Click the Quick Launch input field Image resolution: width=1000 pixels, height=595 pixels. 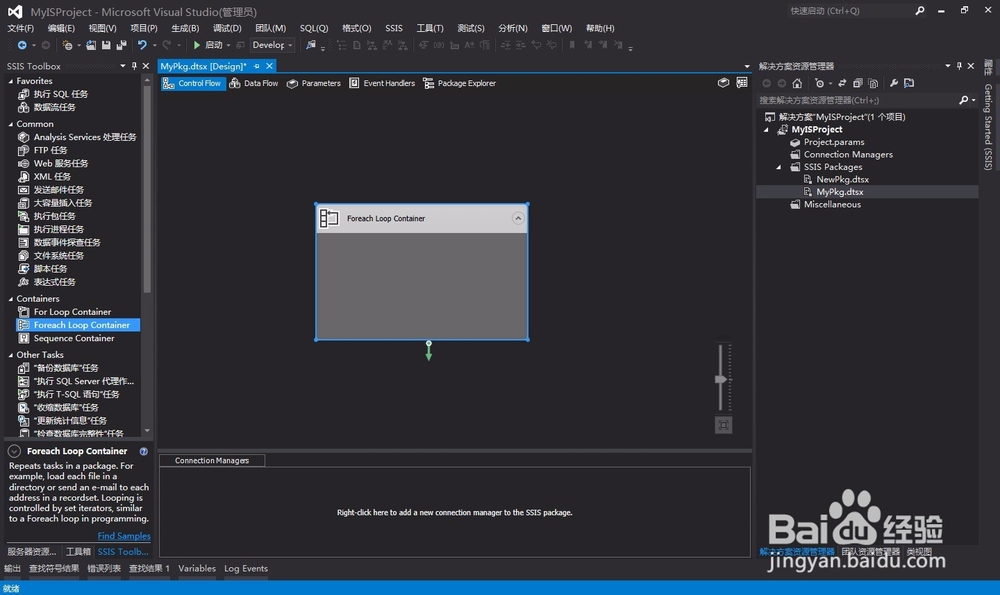pos(850,11)
